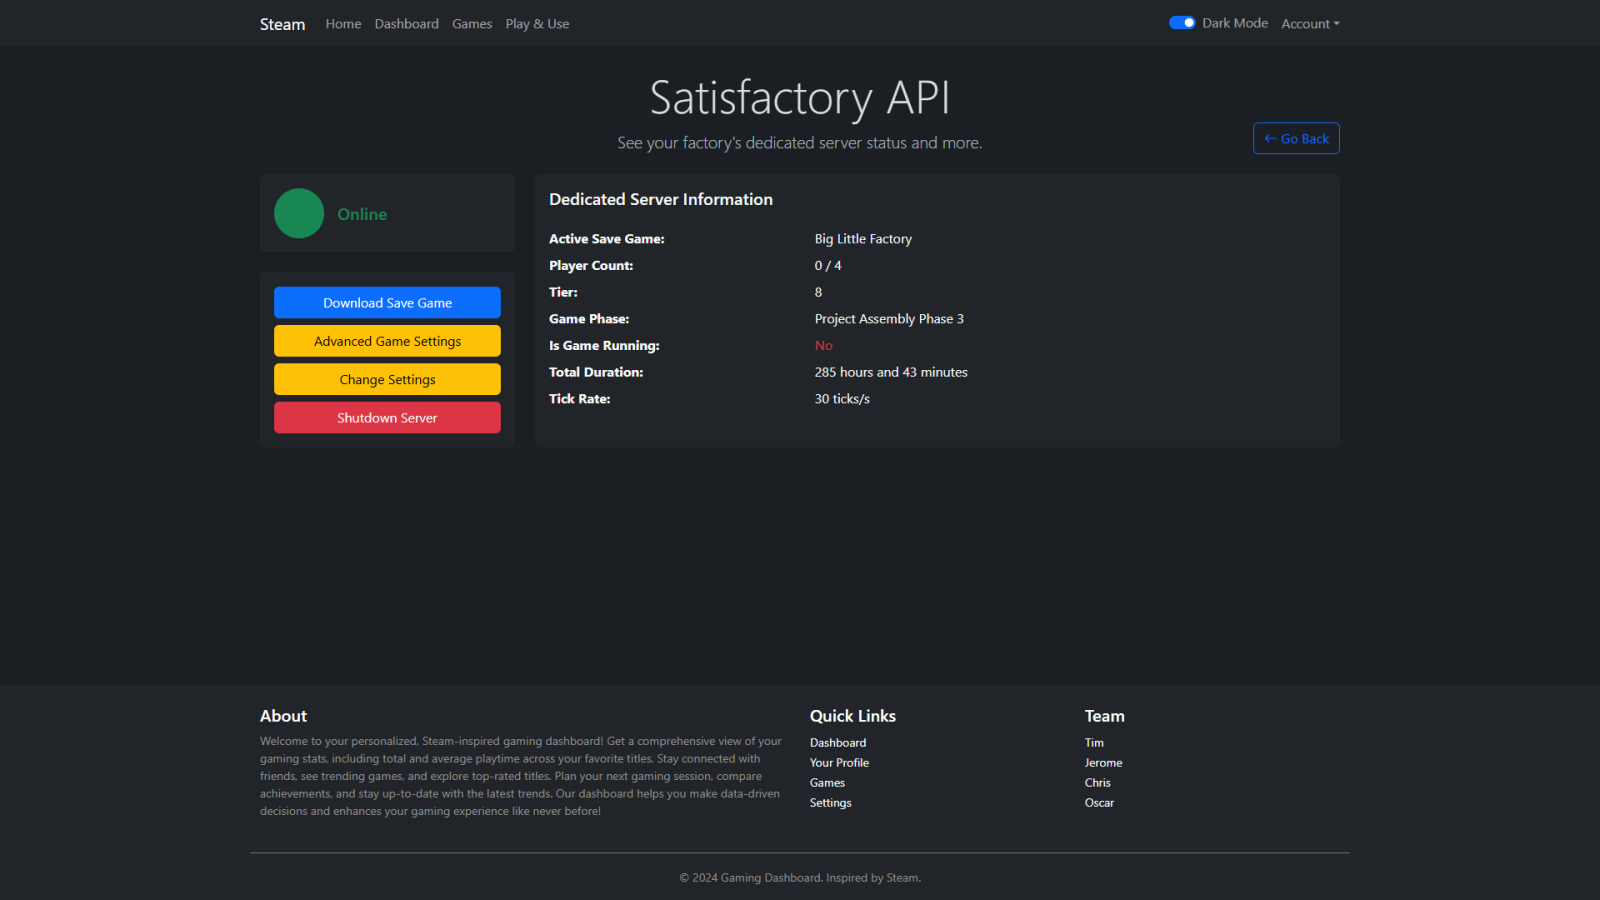
Task: Open the Games page from the navbar
Action: pos(471,23)
